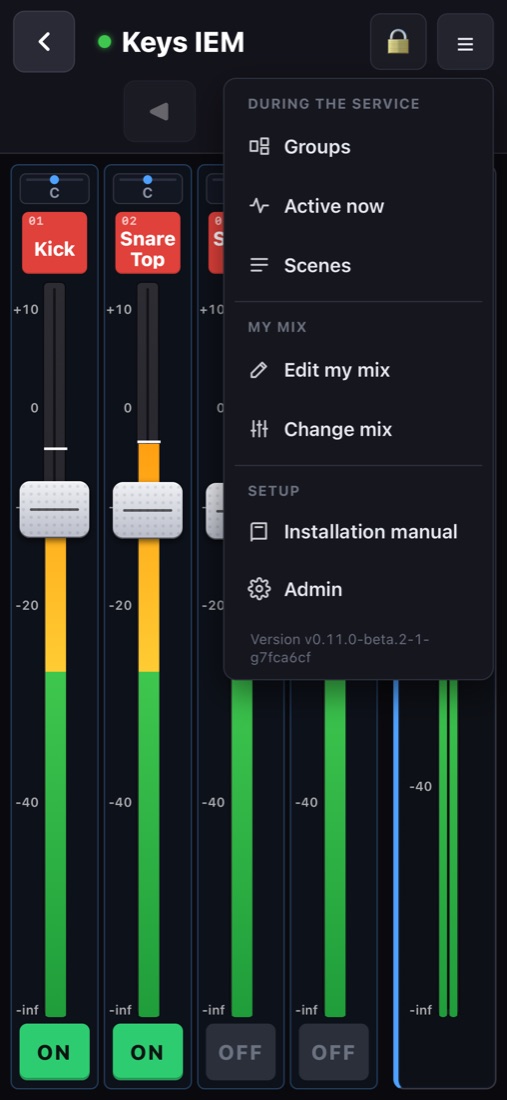
Task: Turn off the Snare Top ON button
Action: 147,1052
